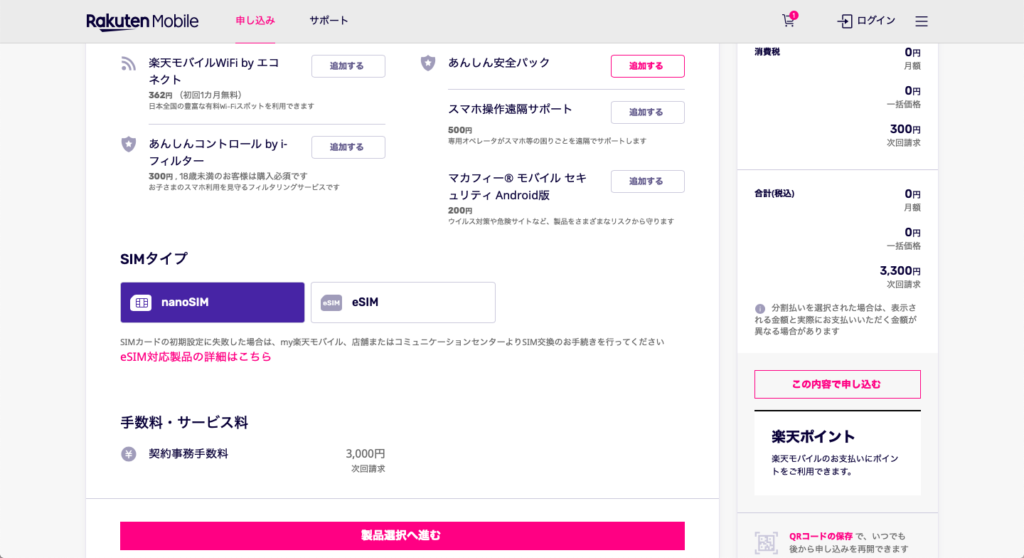Click the 300円 tax amount
The width and height of the screenshot is (1024, 558).
click(x=905, y=129)
